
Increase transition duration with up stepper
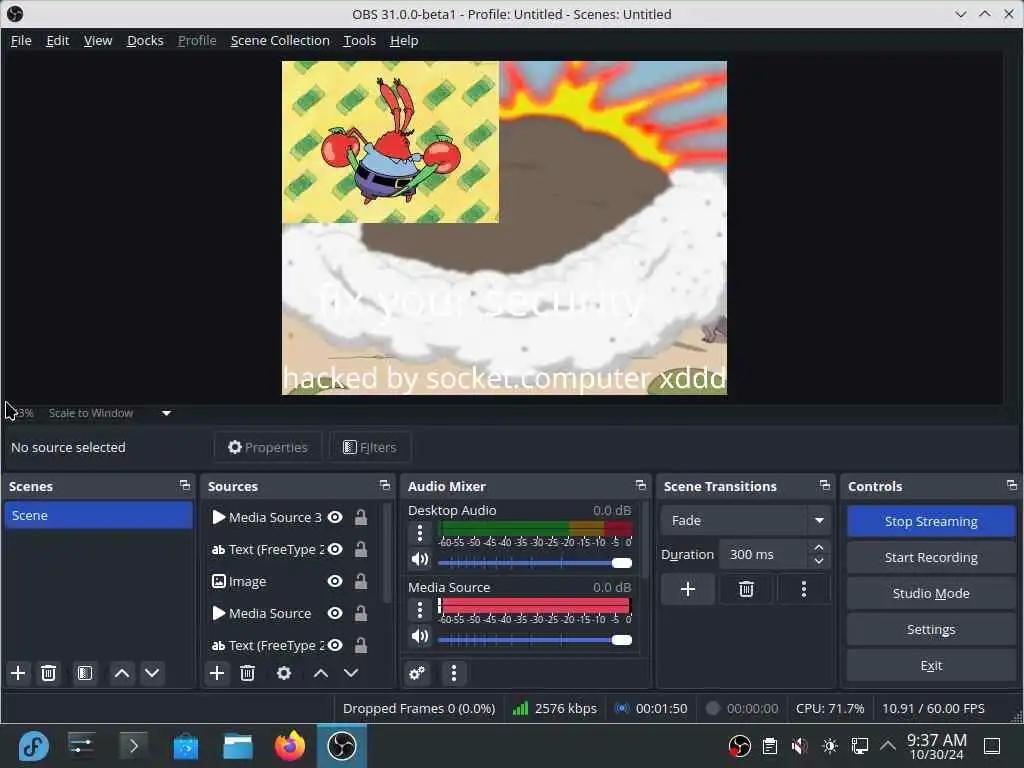818,547
